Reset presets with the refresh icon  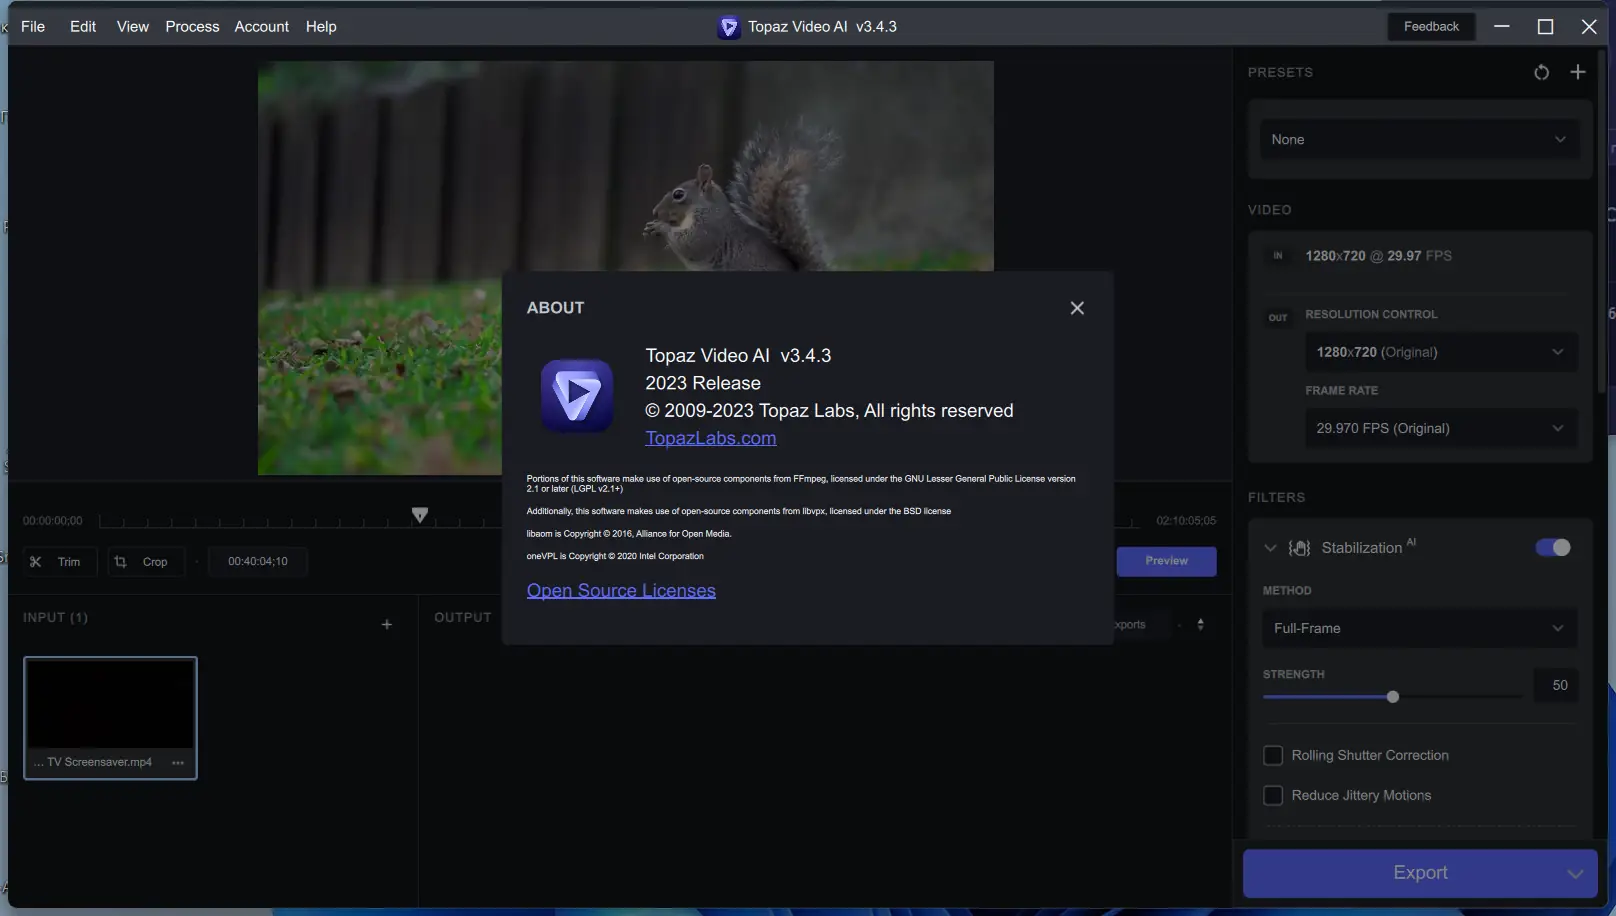coord(1541,72)
